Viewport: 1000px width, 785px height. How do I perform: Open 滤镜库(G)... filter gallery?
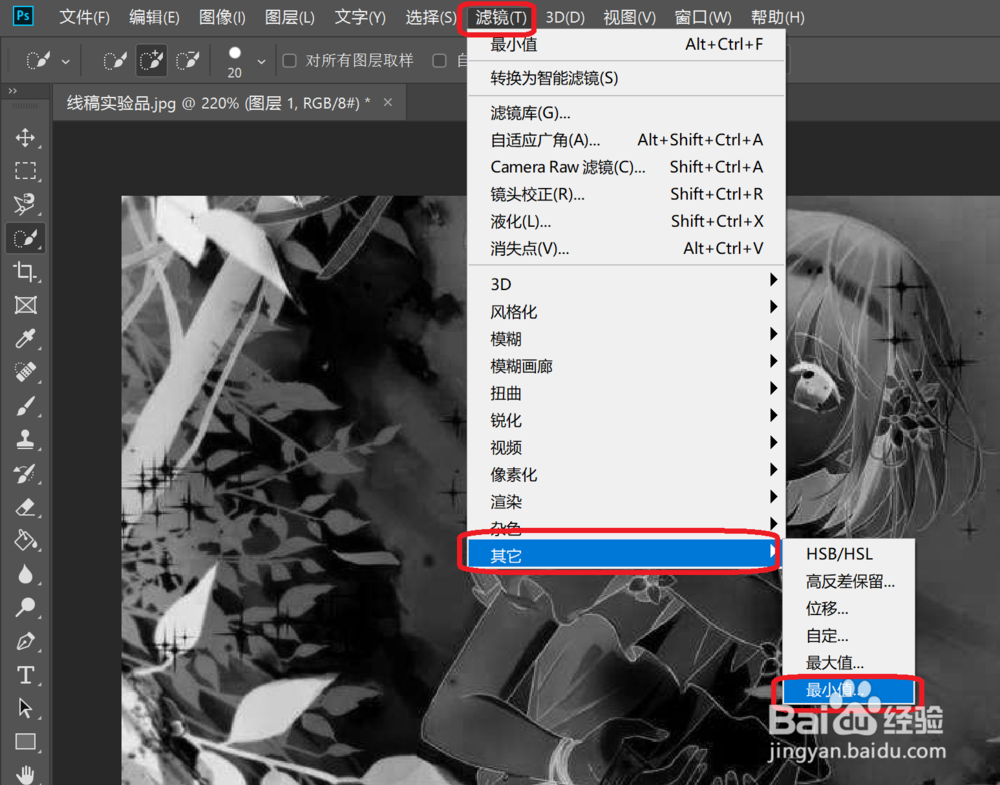pos(626,114)
